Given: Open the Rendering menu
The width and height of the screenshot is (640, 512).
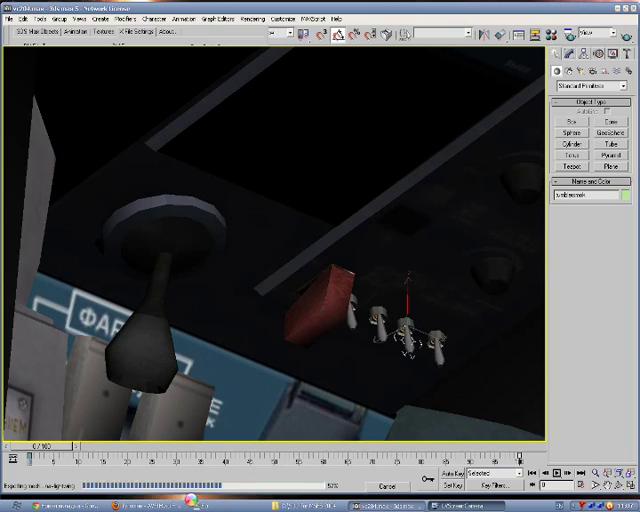Looking at the screenshot, I should point(253,19).
